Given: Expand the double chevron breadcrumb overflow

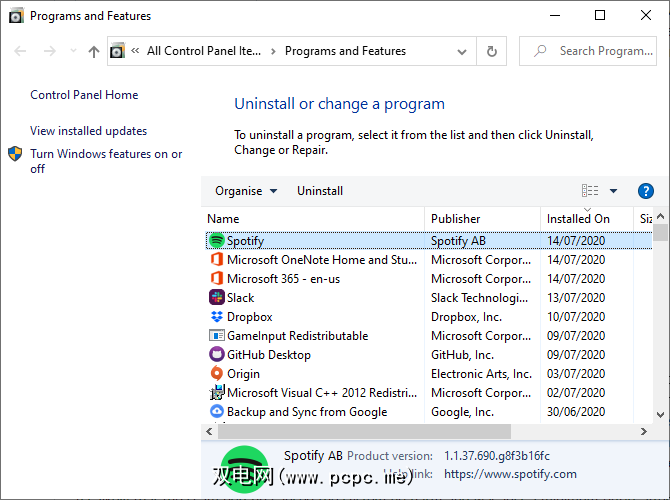Looking at the screenshot, I should point(135,50).
